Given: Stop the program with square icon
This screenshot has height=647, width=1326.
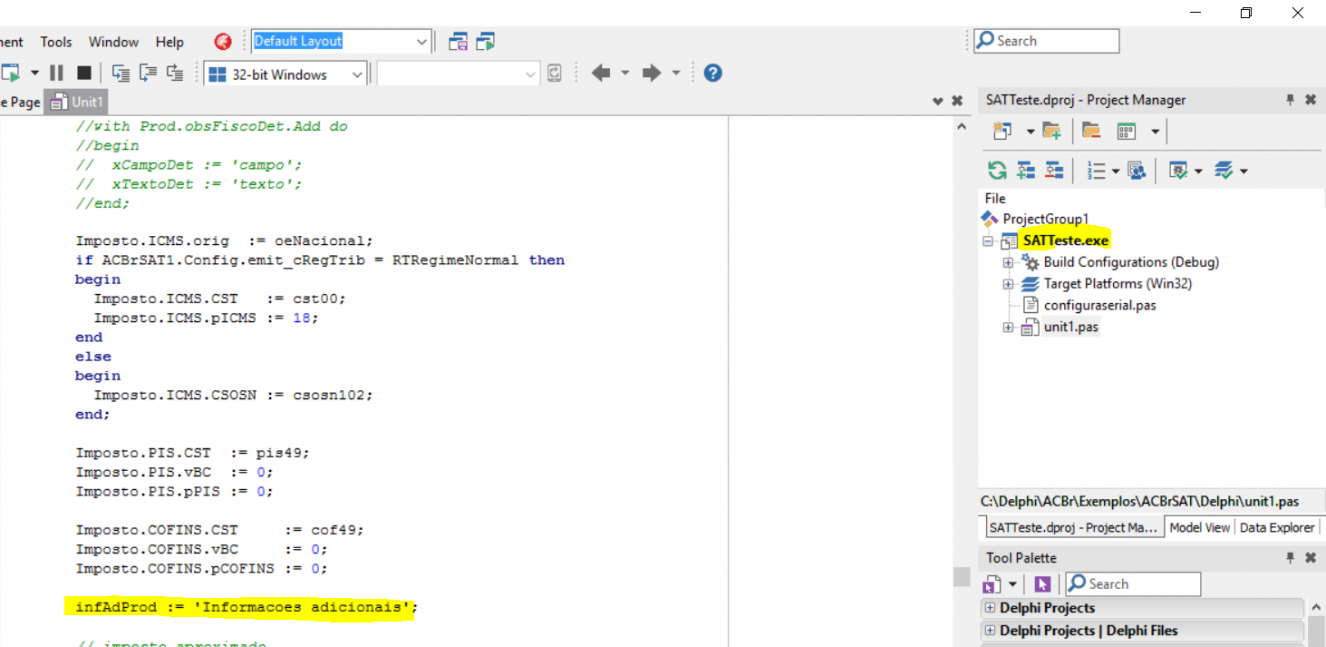Looking at the screenshot, I should pyautogui.click(x=84, y=73).
